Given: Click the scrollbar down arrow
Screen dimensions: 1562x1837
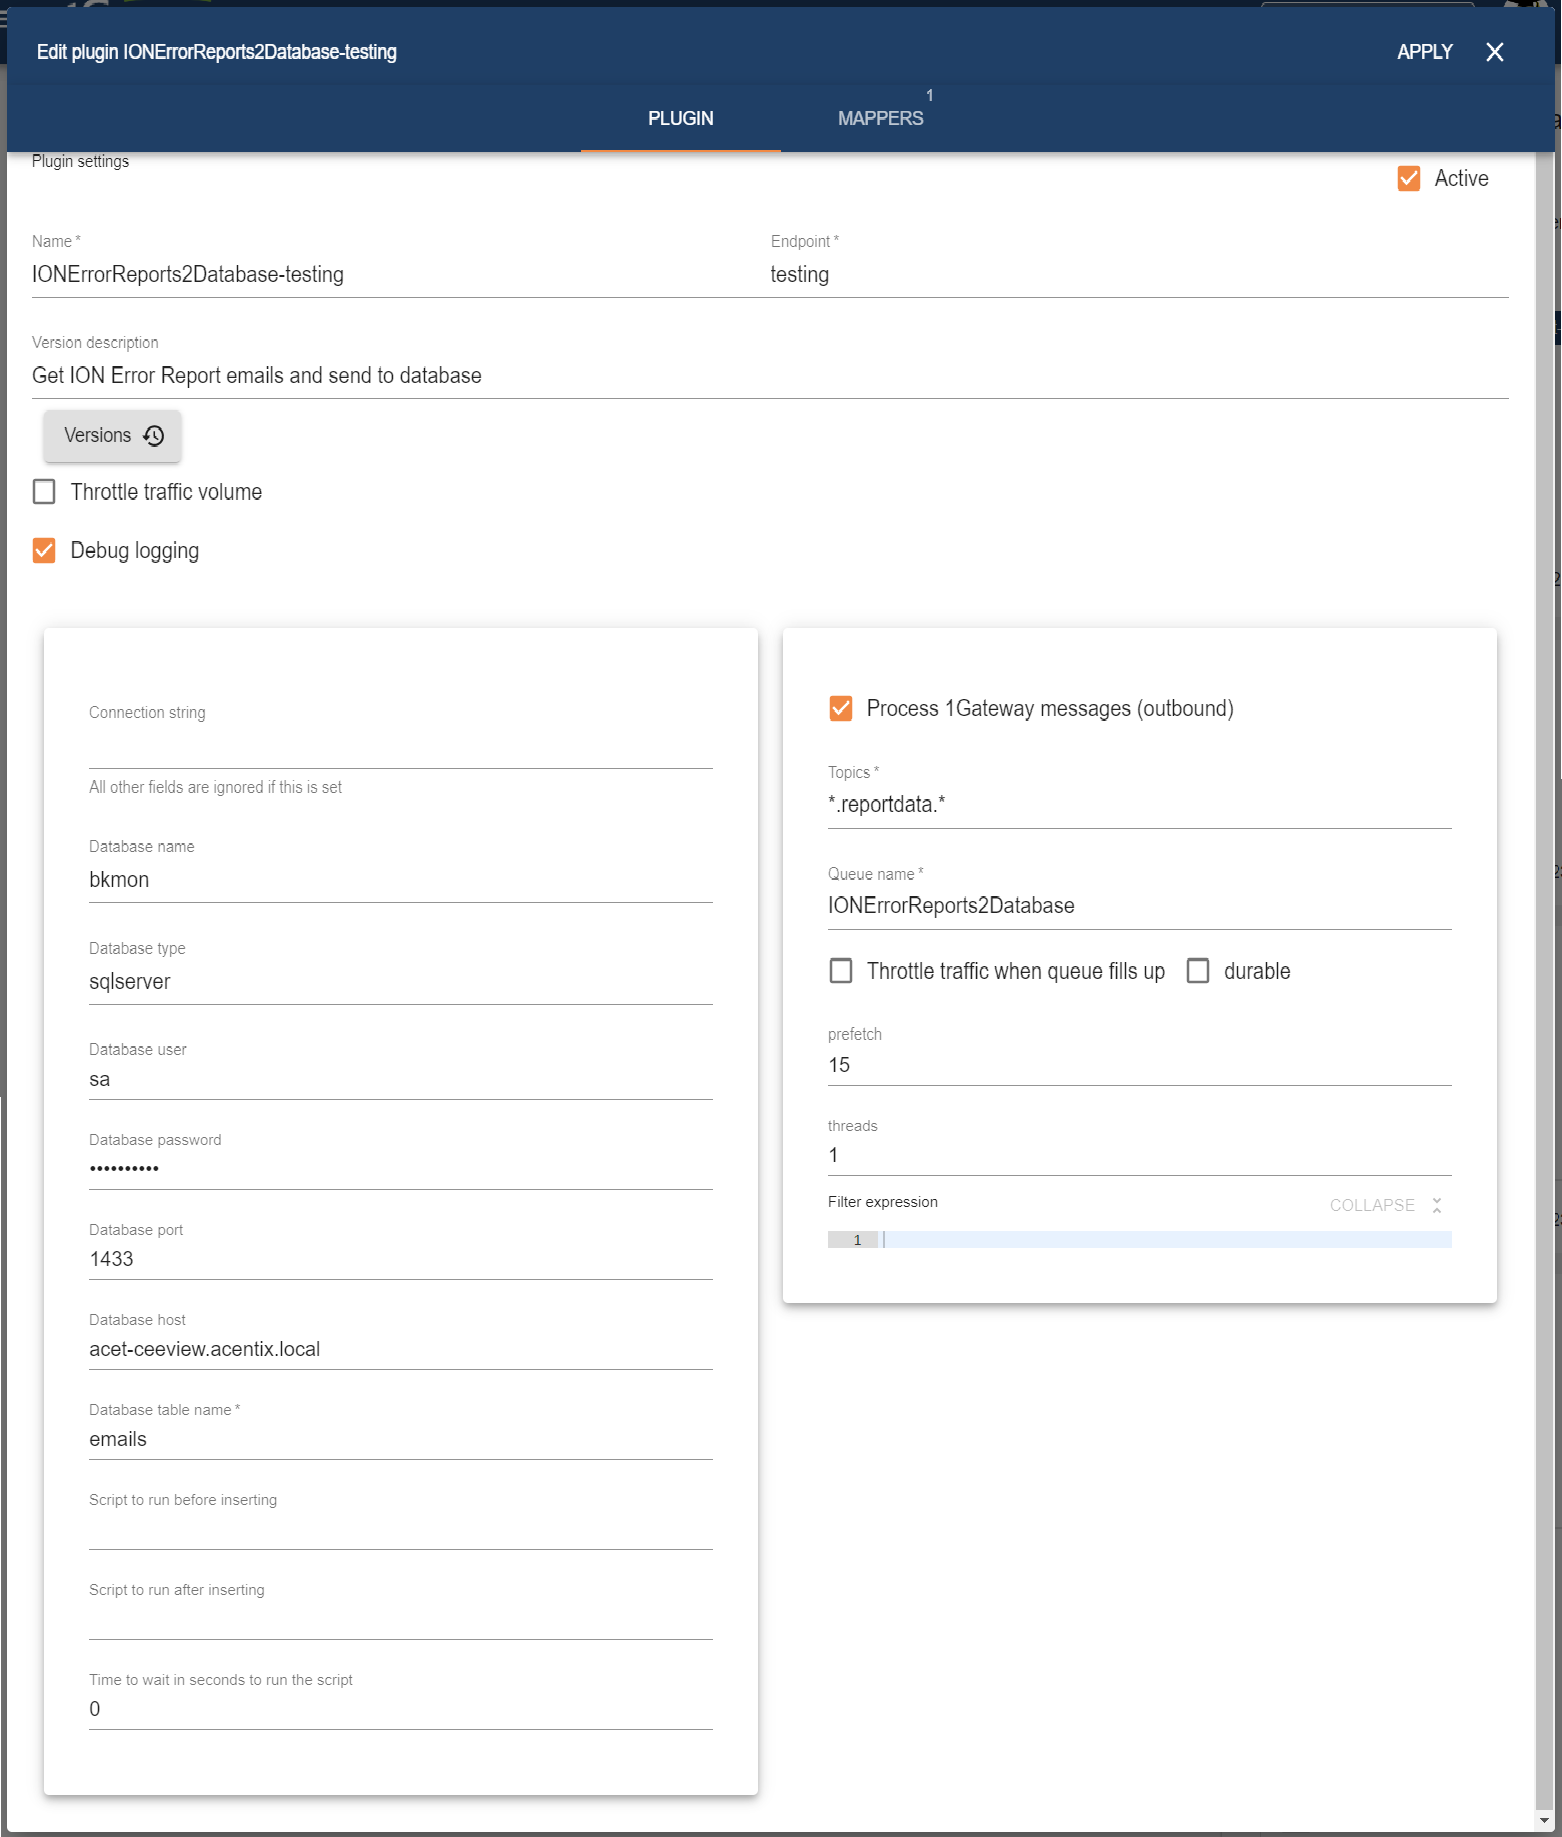Looking at the screenshot, I should (1545, 1820).
